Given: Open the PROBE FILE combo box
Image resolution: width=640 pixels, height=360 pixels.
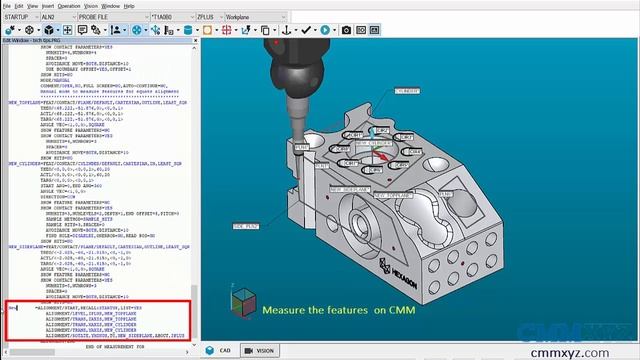Looking at the screenshot, I should click(113, 17).
